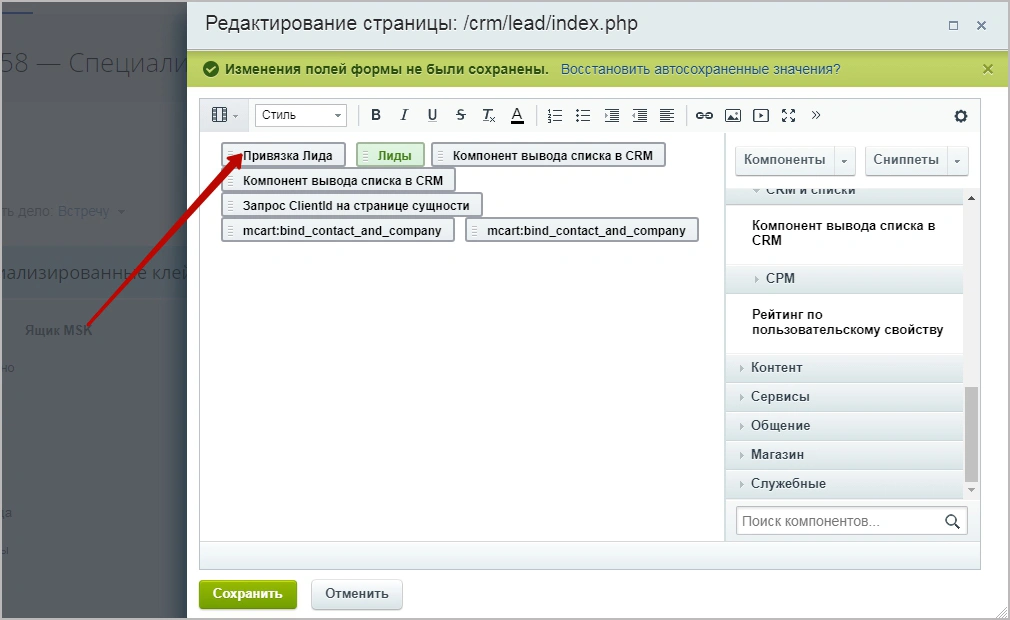This screenshot has height=620, width=1010.
Task: Insert a video into the page
Action: point(761,115)
